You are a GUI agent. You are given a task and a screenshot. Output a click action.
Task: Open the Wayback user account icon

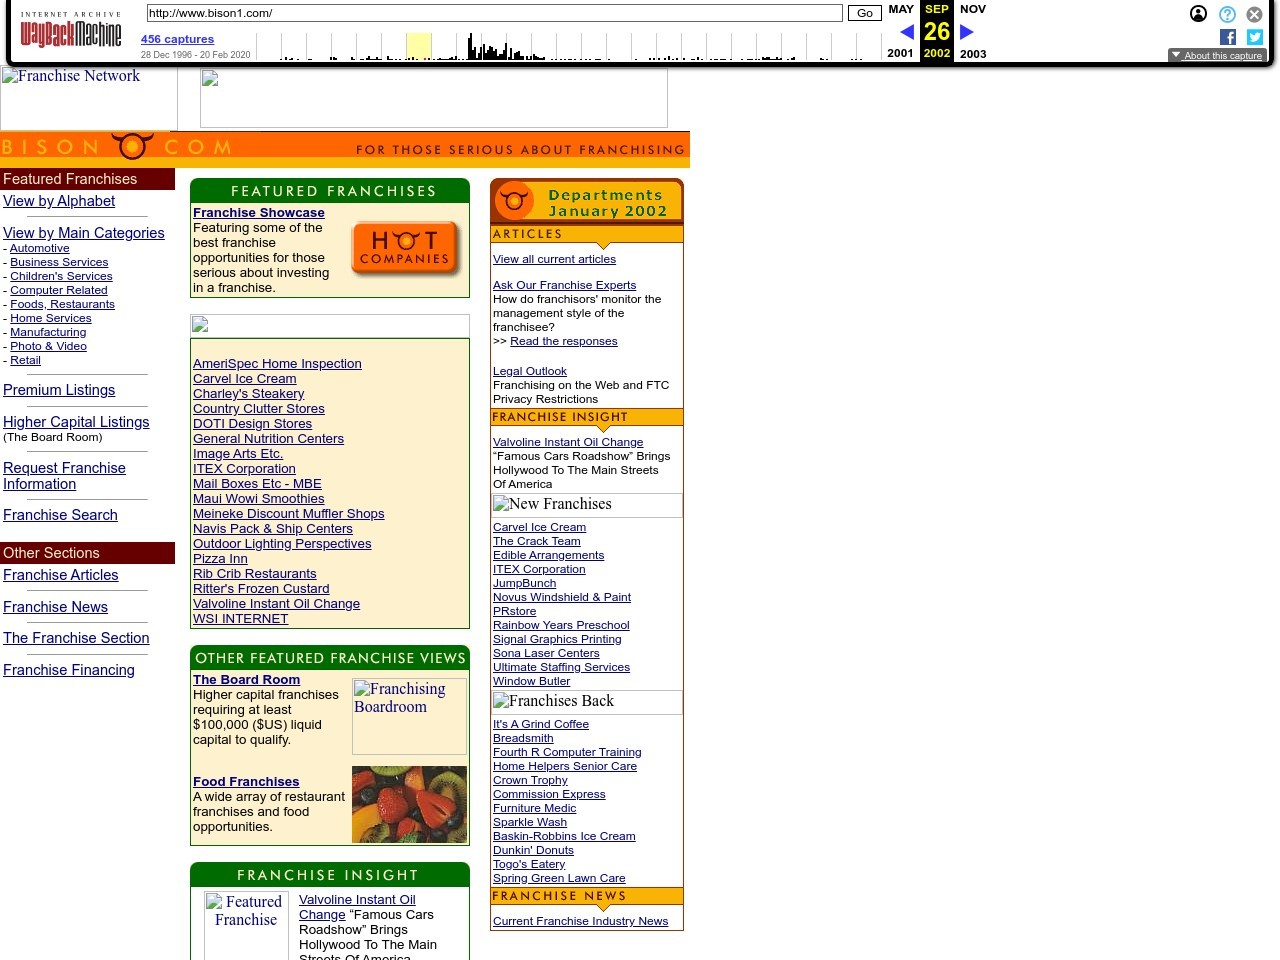tap(1198, 14)
